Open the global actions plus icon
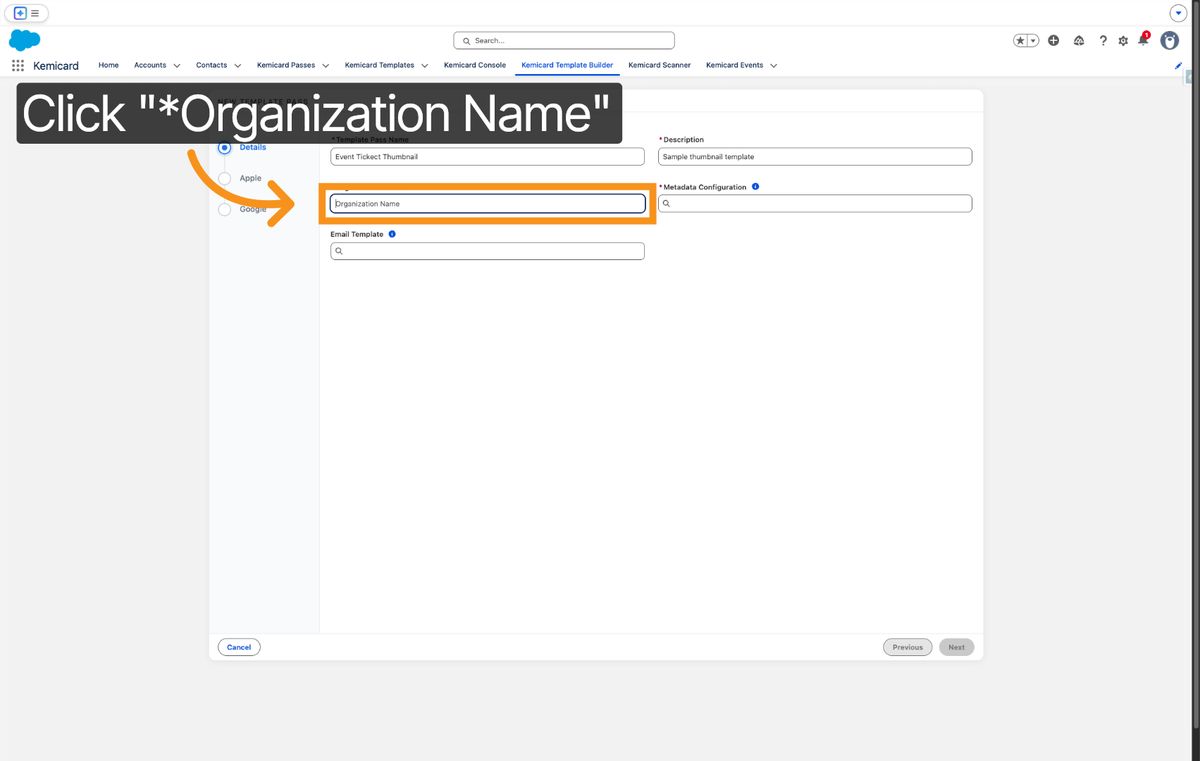The width and height of the screenshot is (1200, 761). (x=1054, y=40)
